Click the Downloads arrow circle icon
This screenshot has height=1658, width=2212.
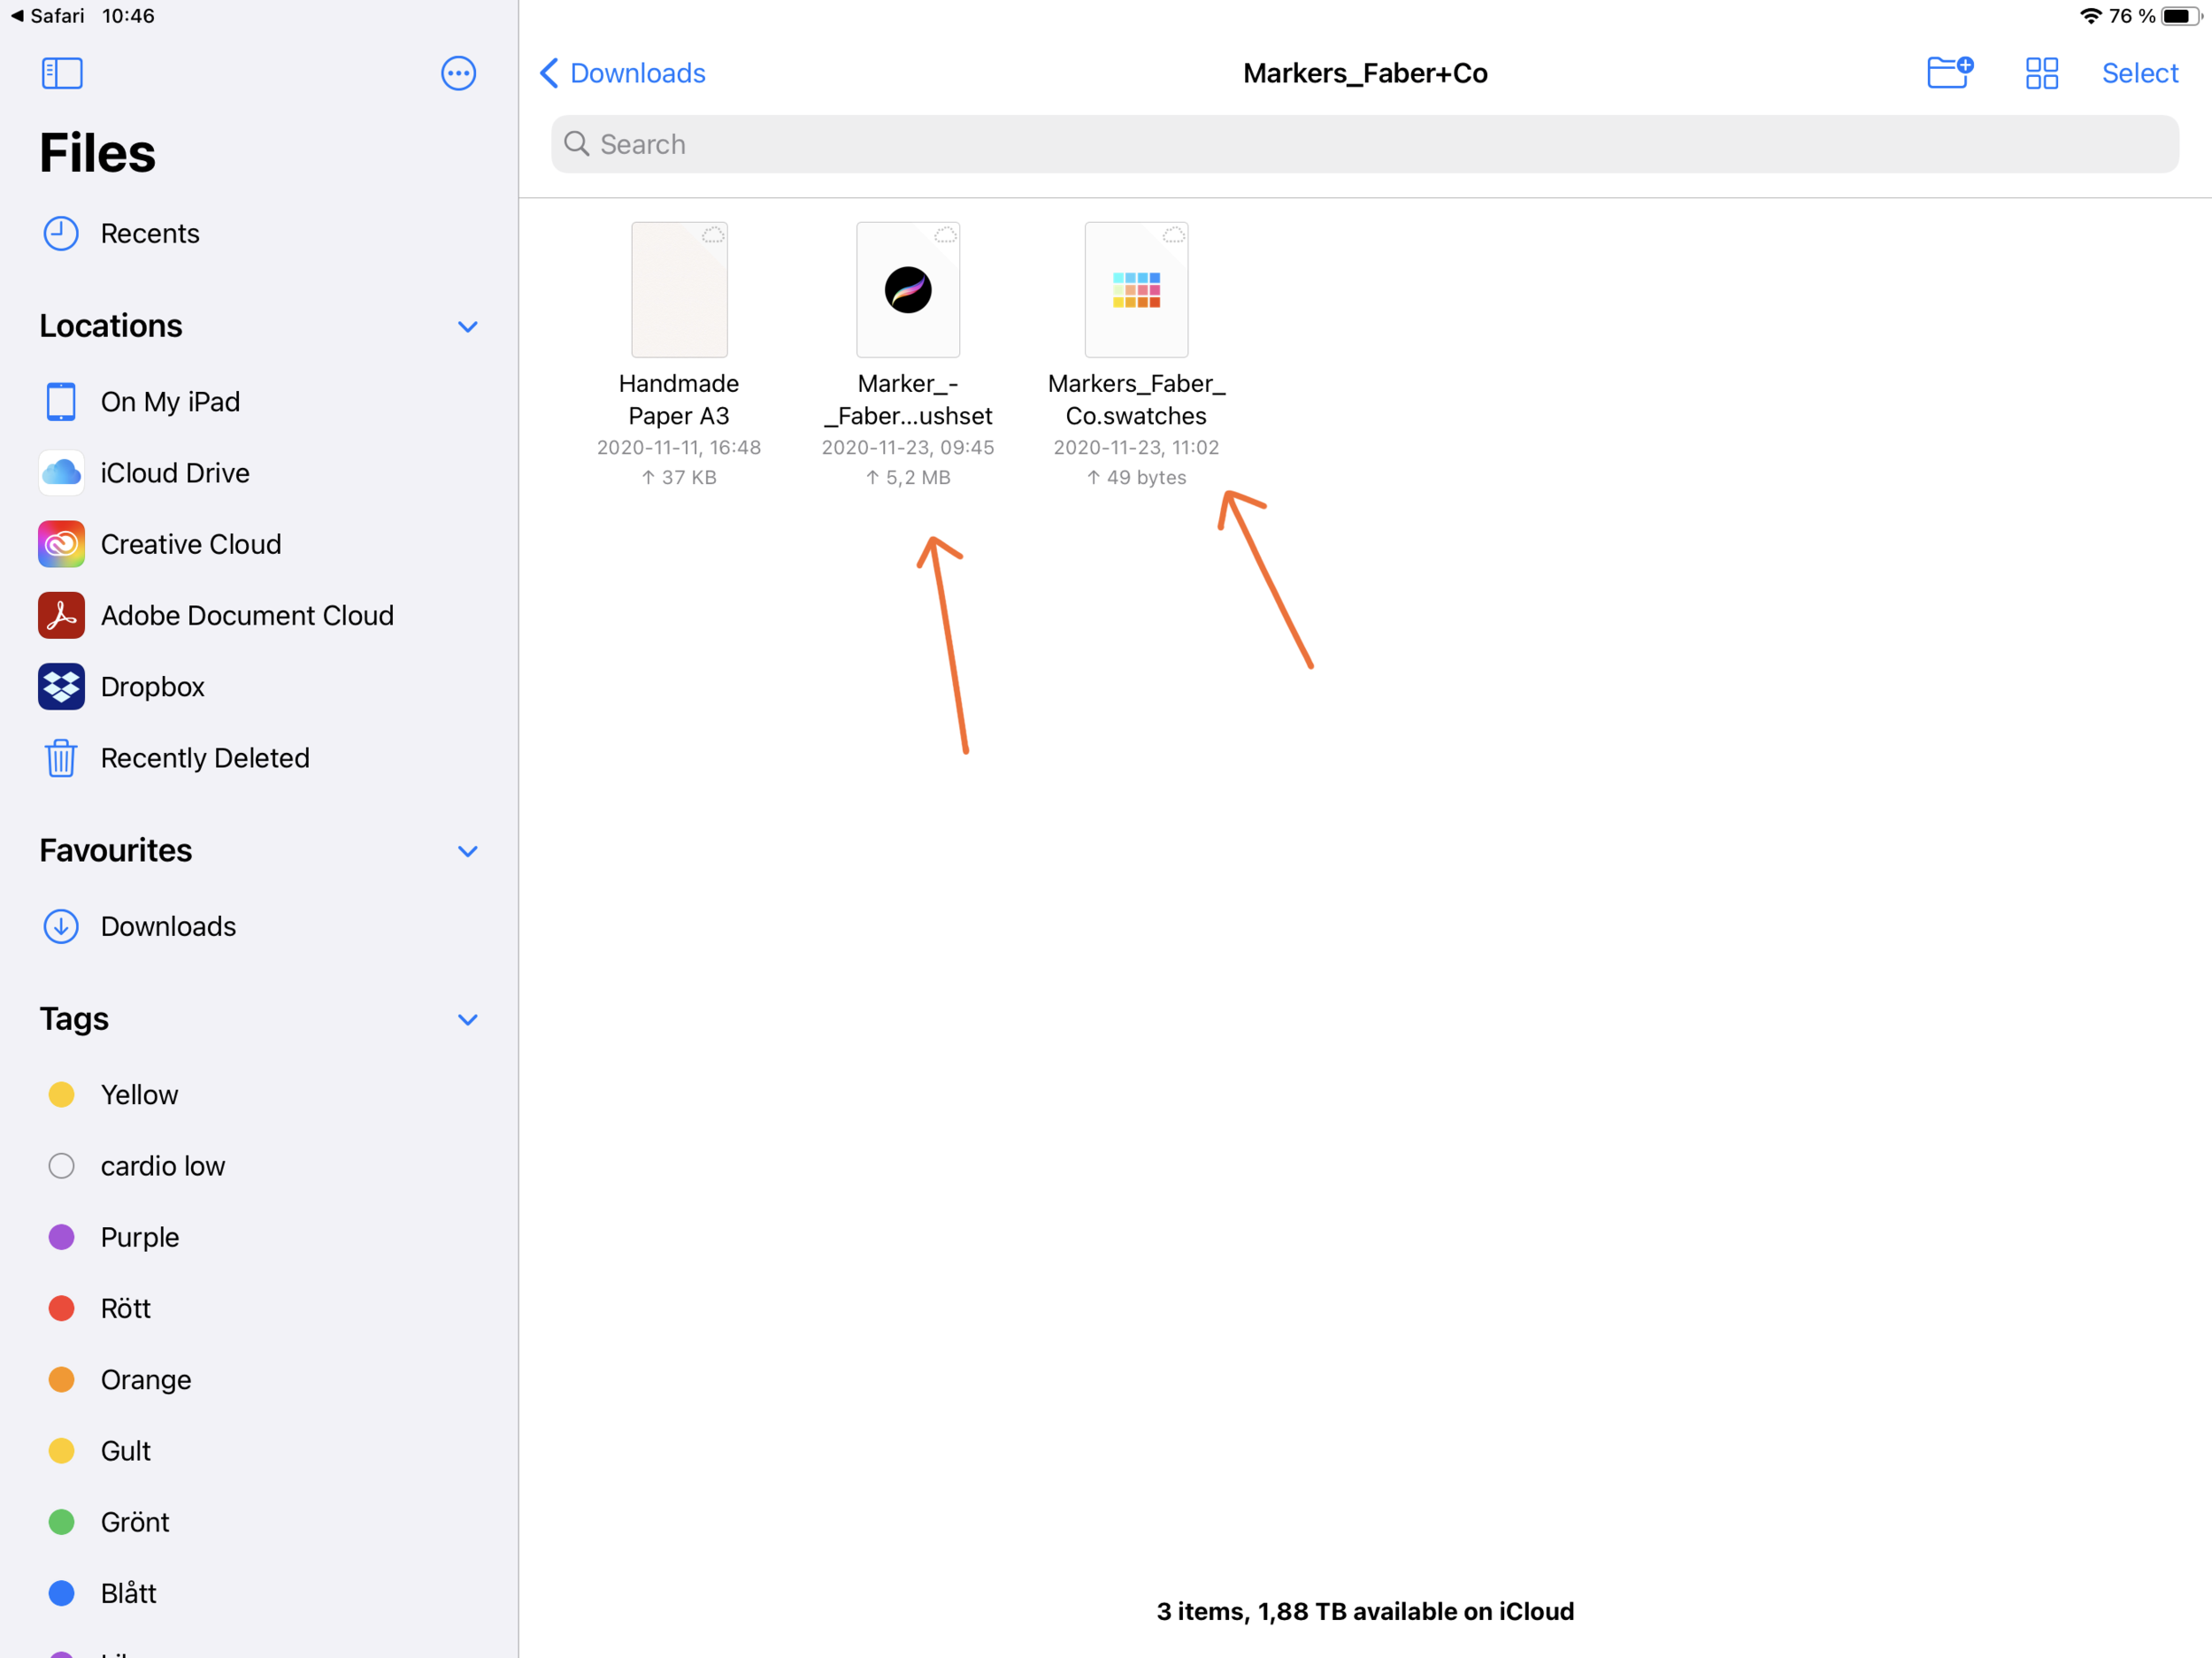[x=61, y=926]
